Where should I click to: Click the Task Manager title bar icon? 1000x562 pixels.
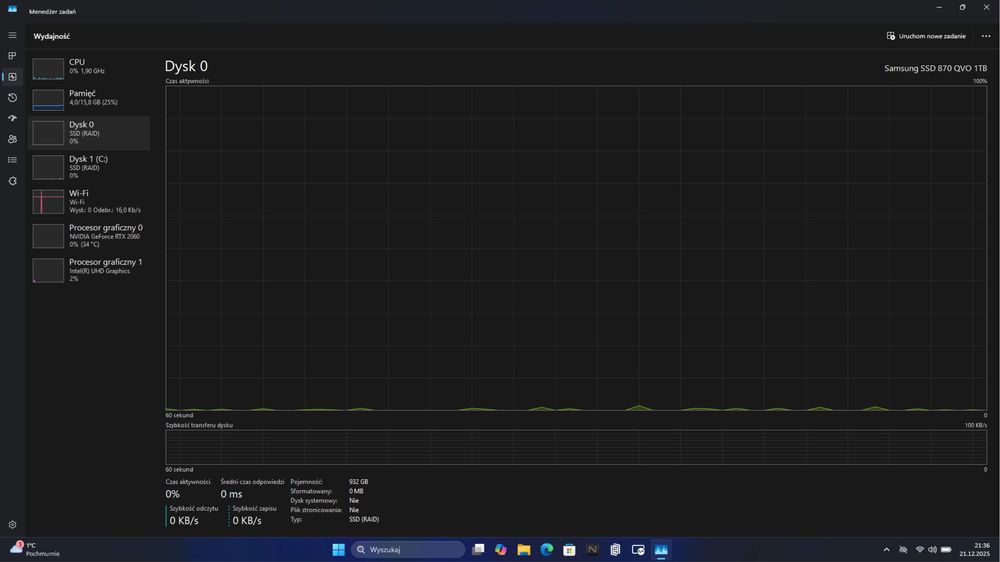click(12, 9)
